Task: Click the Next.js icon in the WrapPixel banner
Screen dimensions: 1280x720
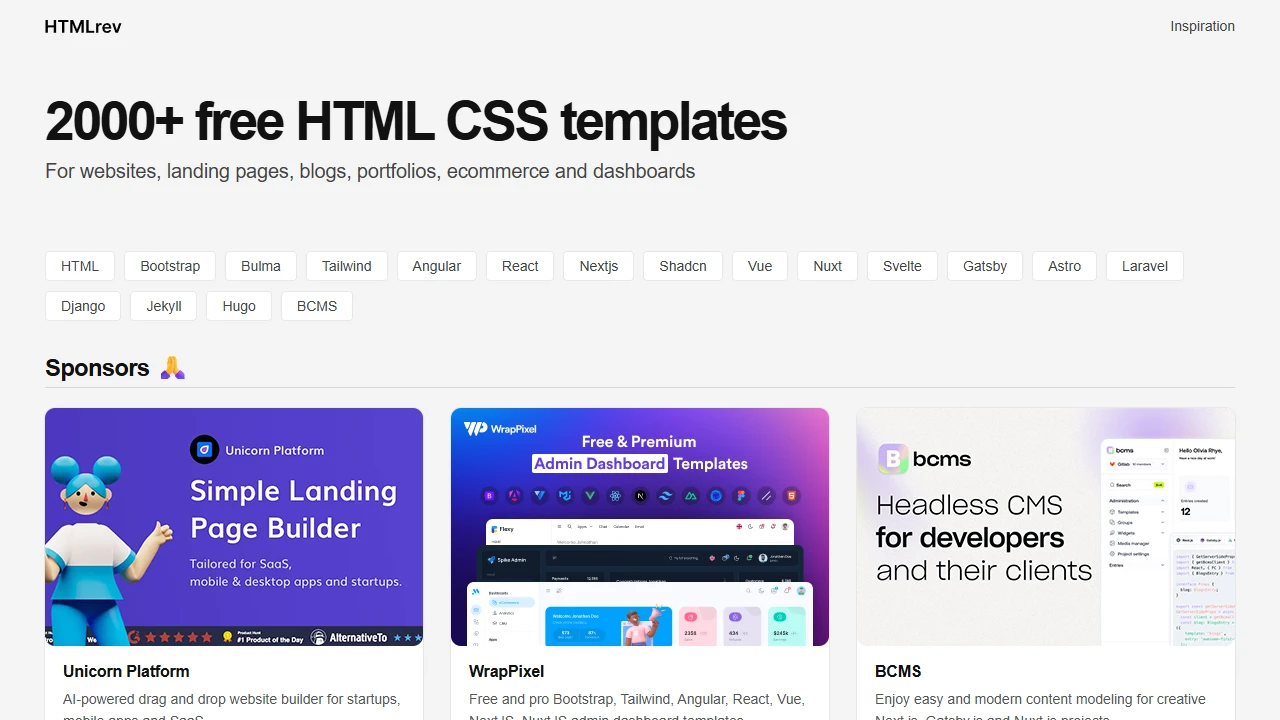Action: [x=640, y=495]
